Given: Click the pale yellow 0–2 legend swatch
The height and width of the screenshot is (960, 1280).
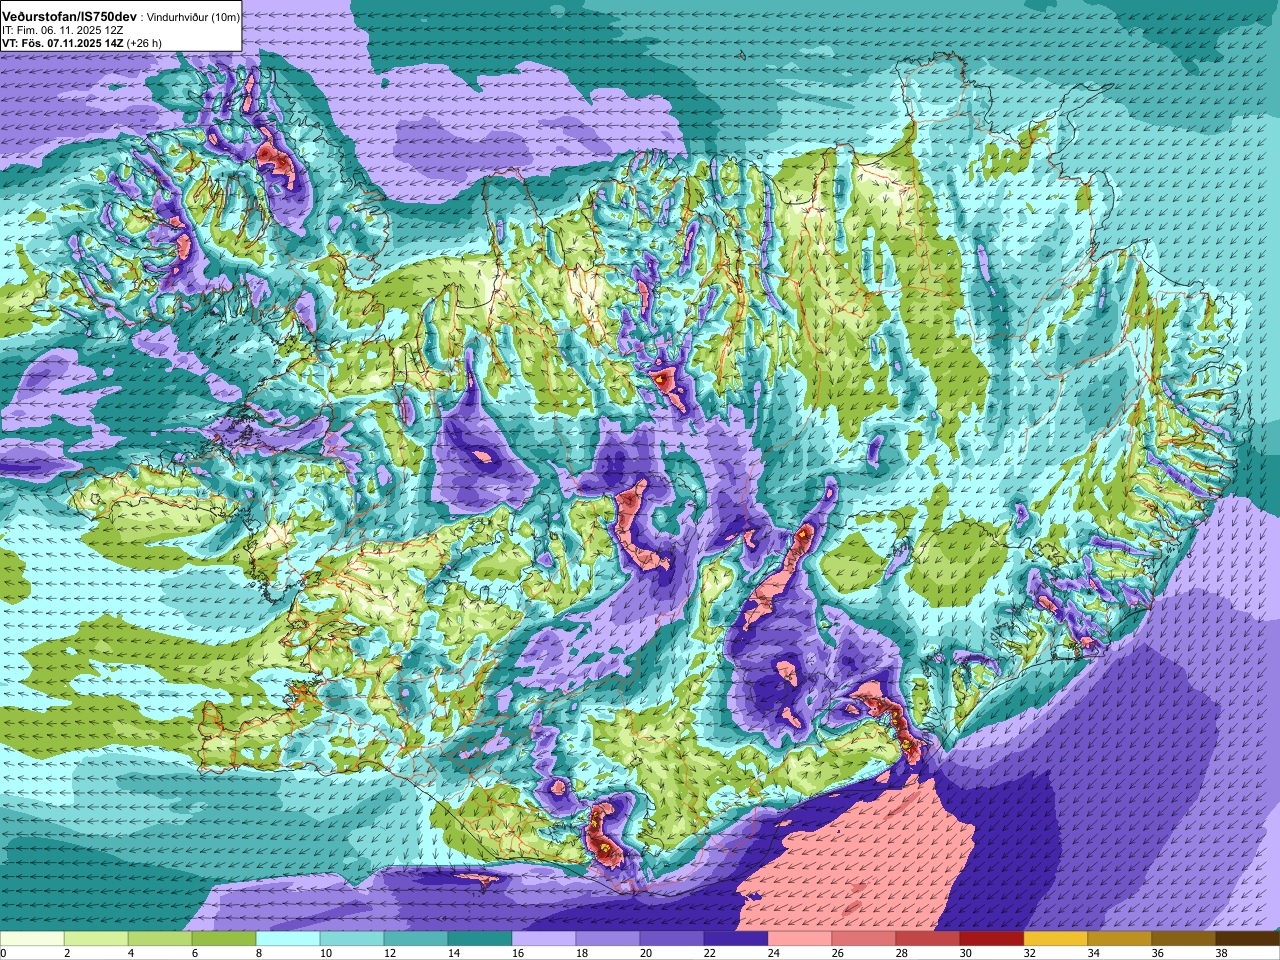Looking at the screenshot, I should [x=32, y=939].
